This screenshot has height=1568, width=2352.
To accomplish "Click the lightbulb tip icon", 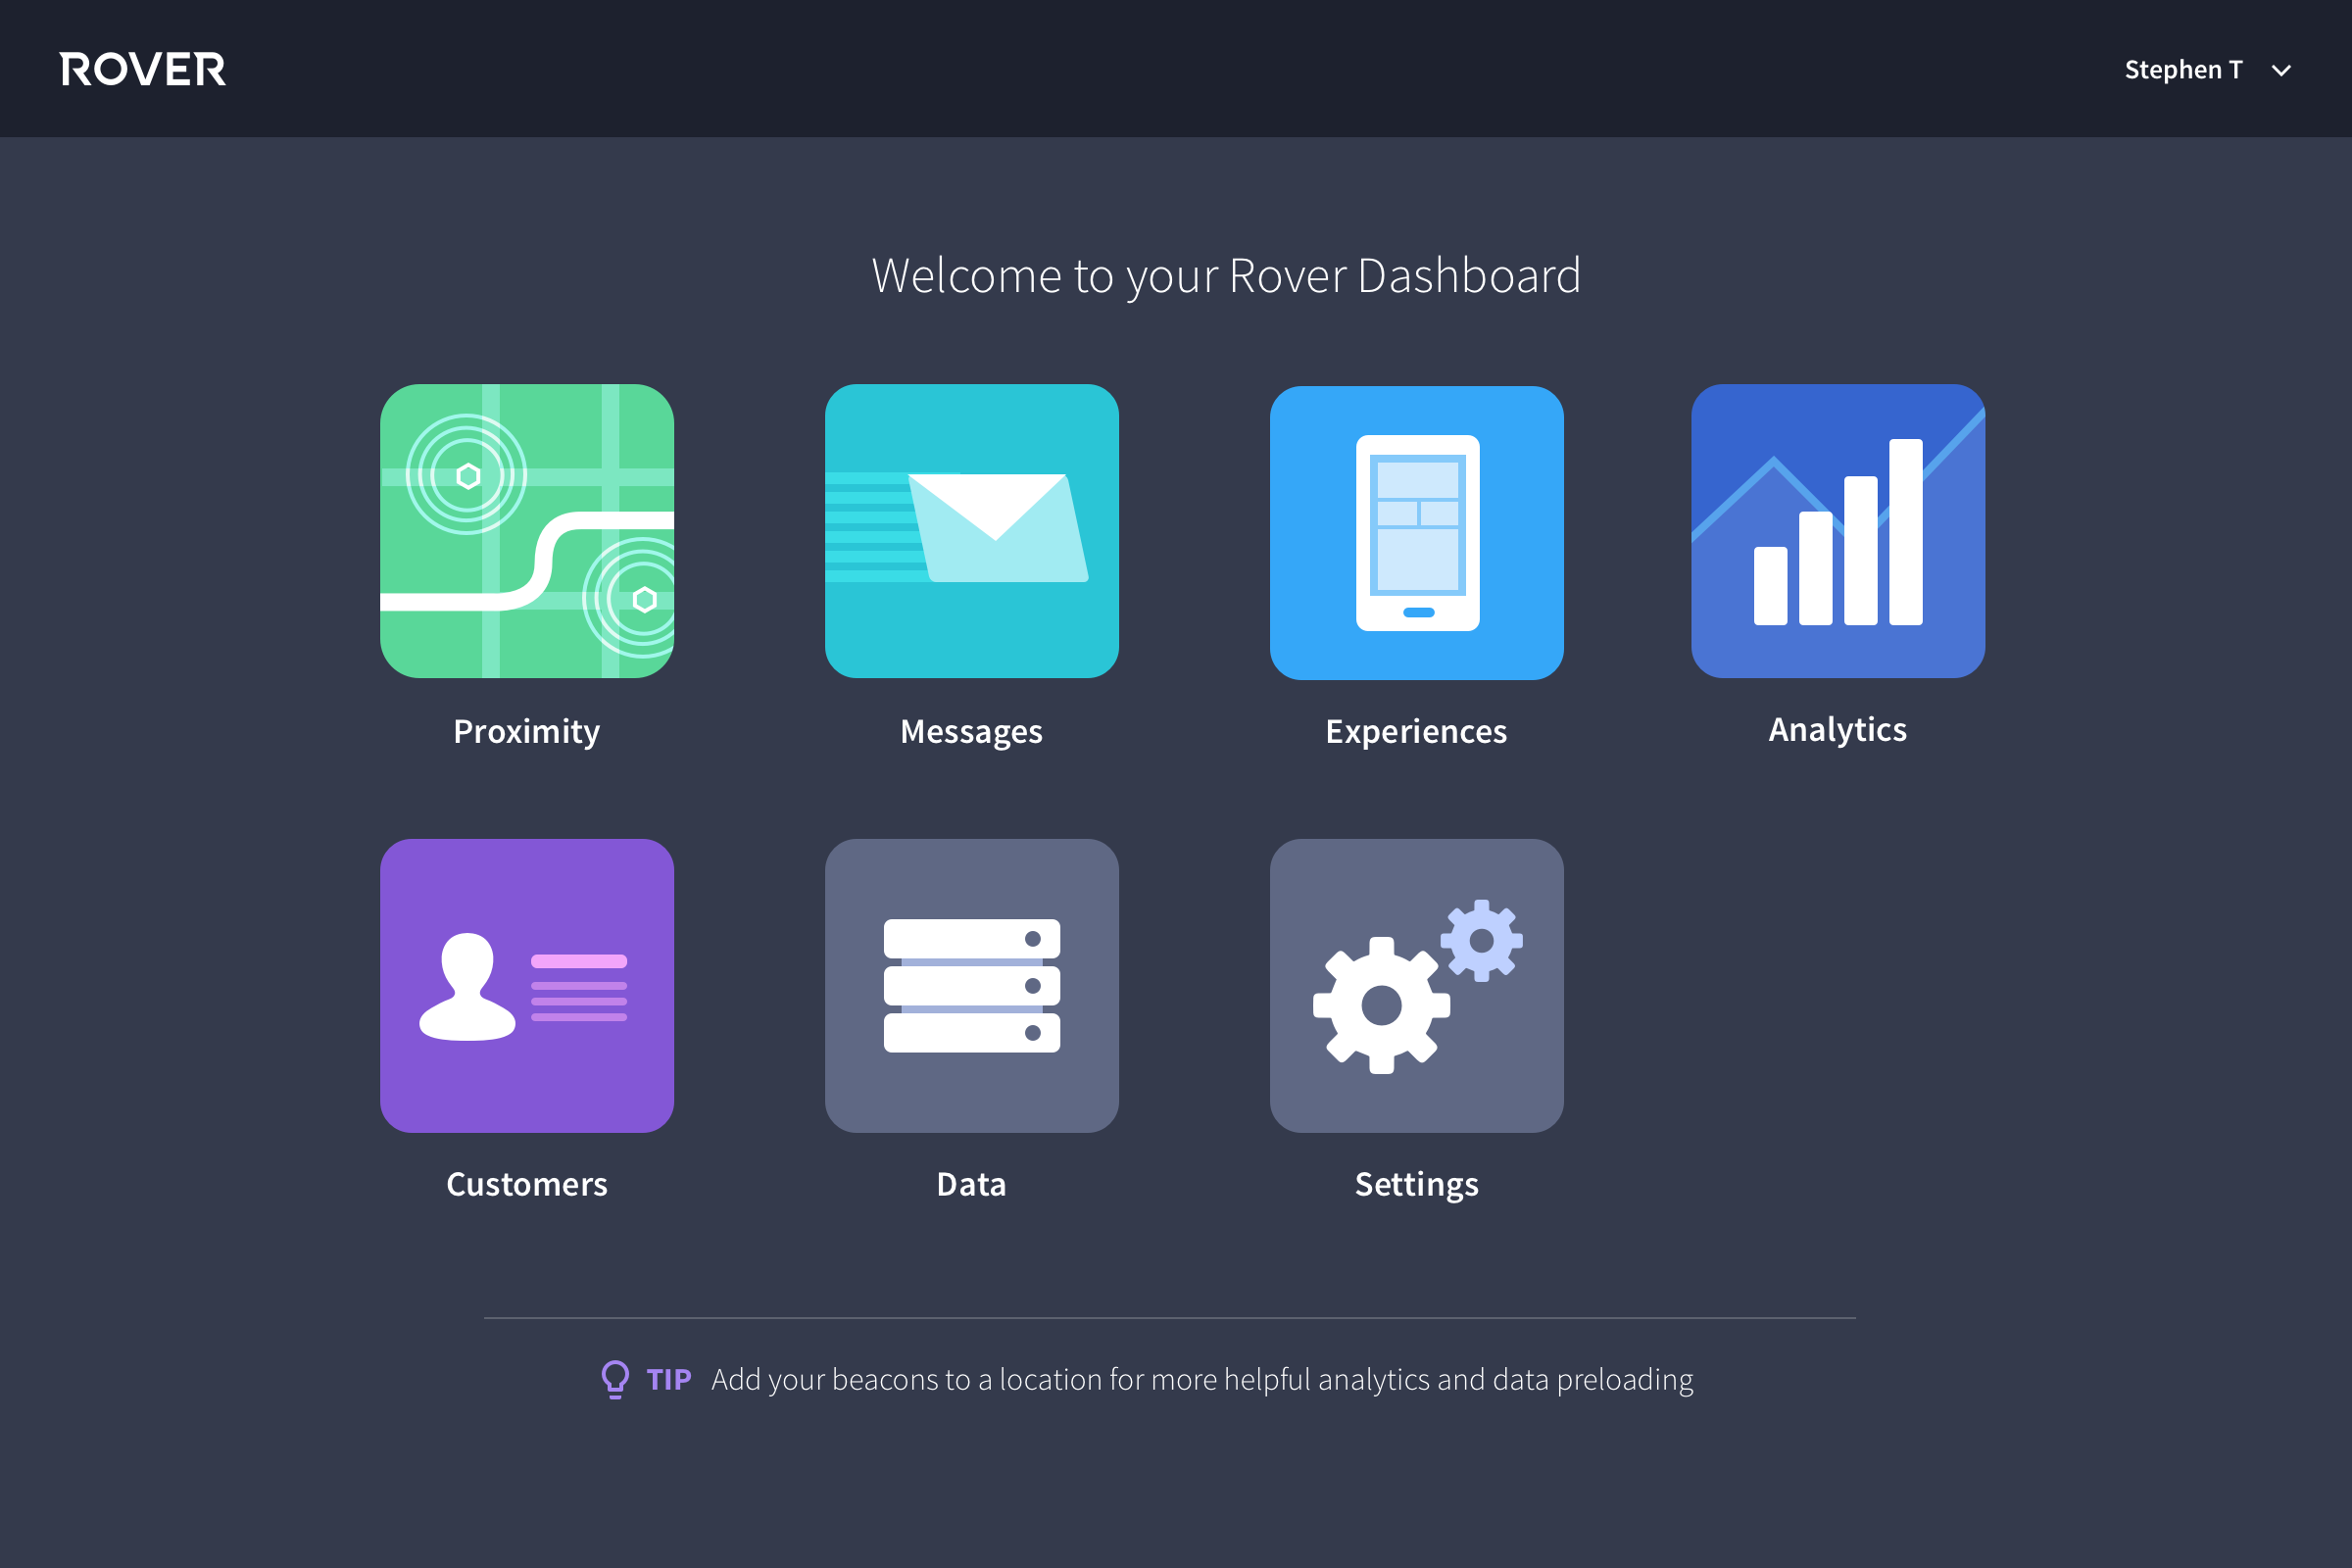I will point(615,1379).
